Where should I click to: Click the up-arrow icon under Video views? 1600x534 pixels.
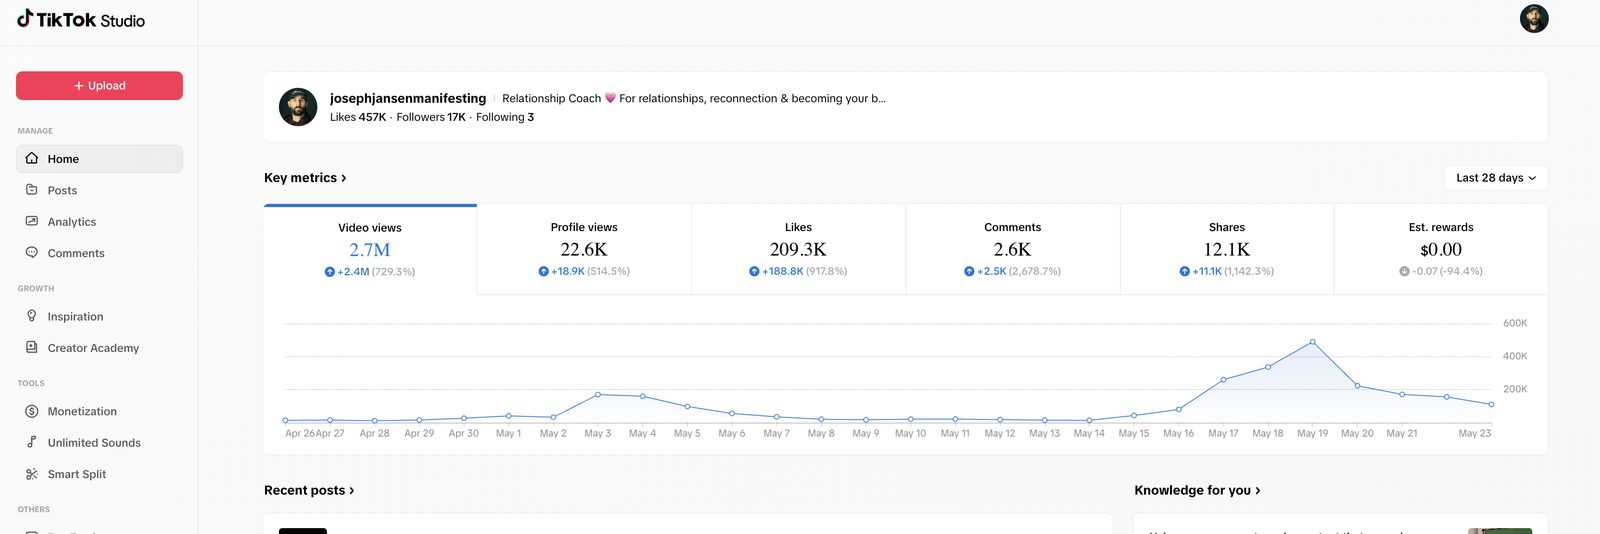(330, 272)
